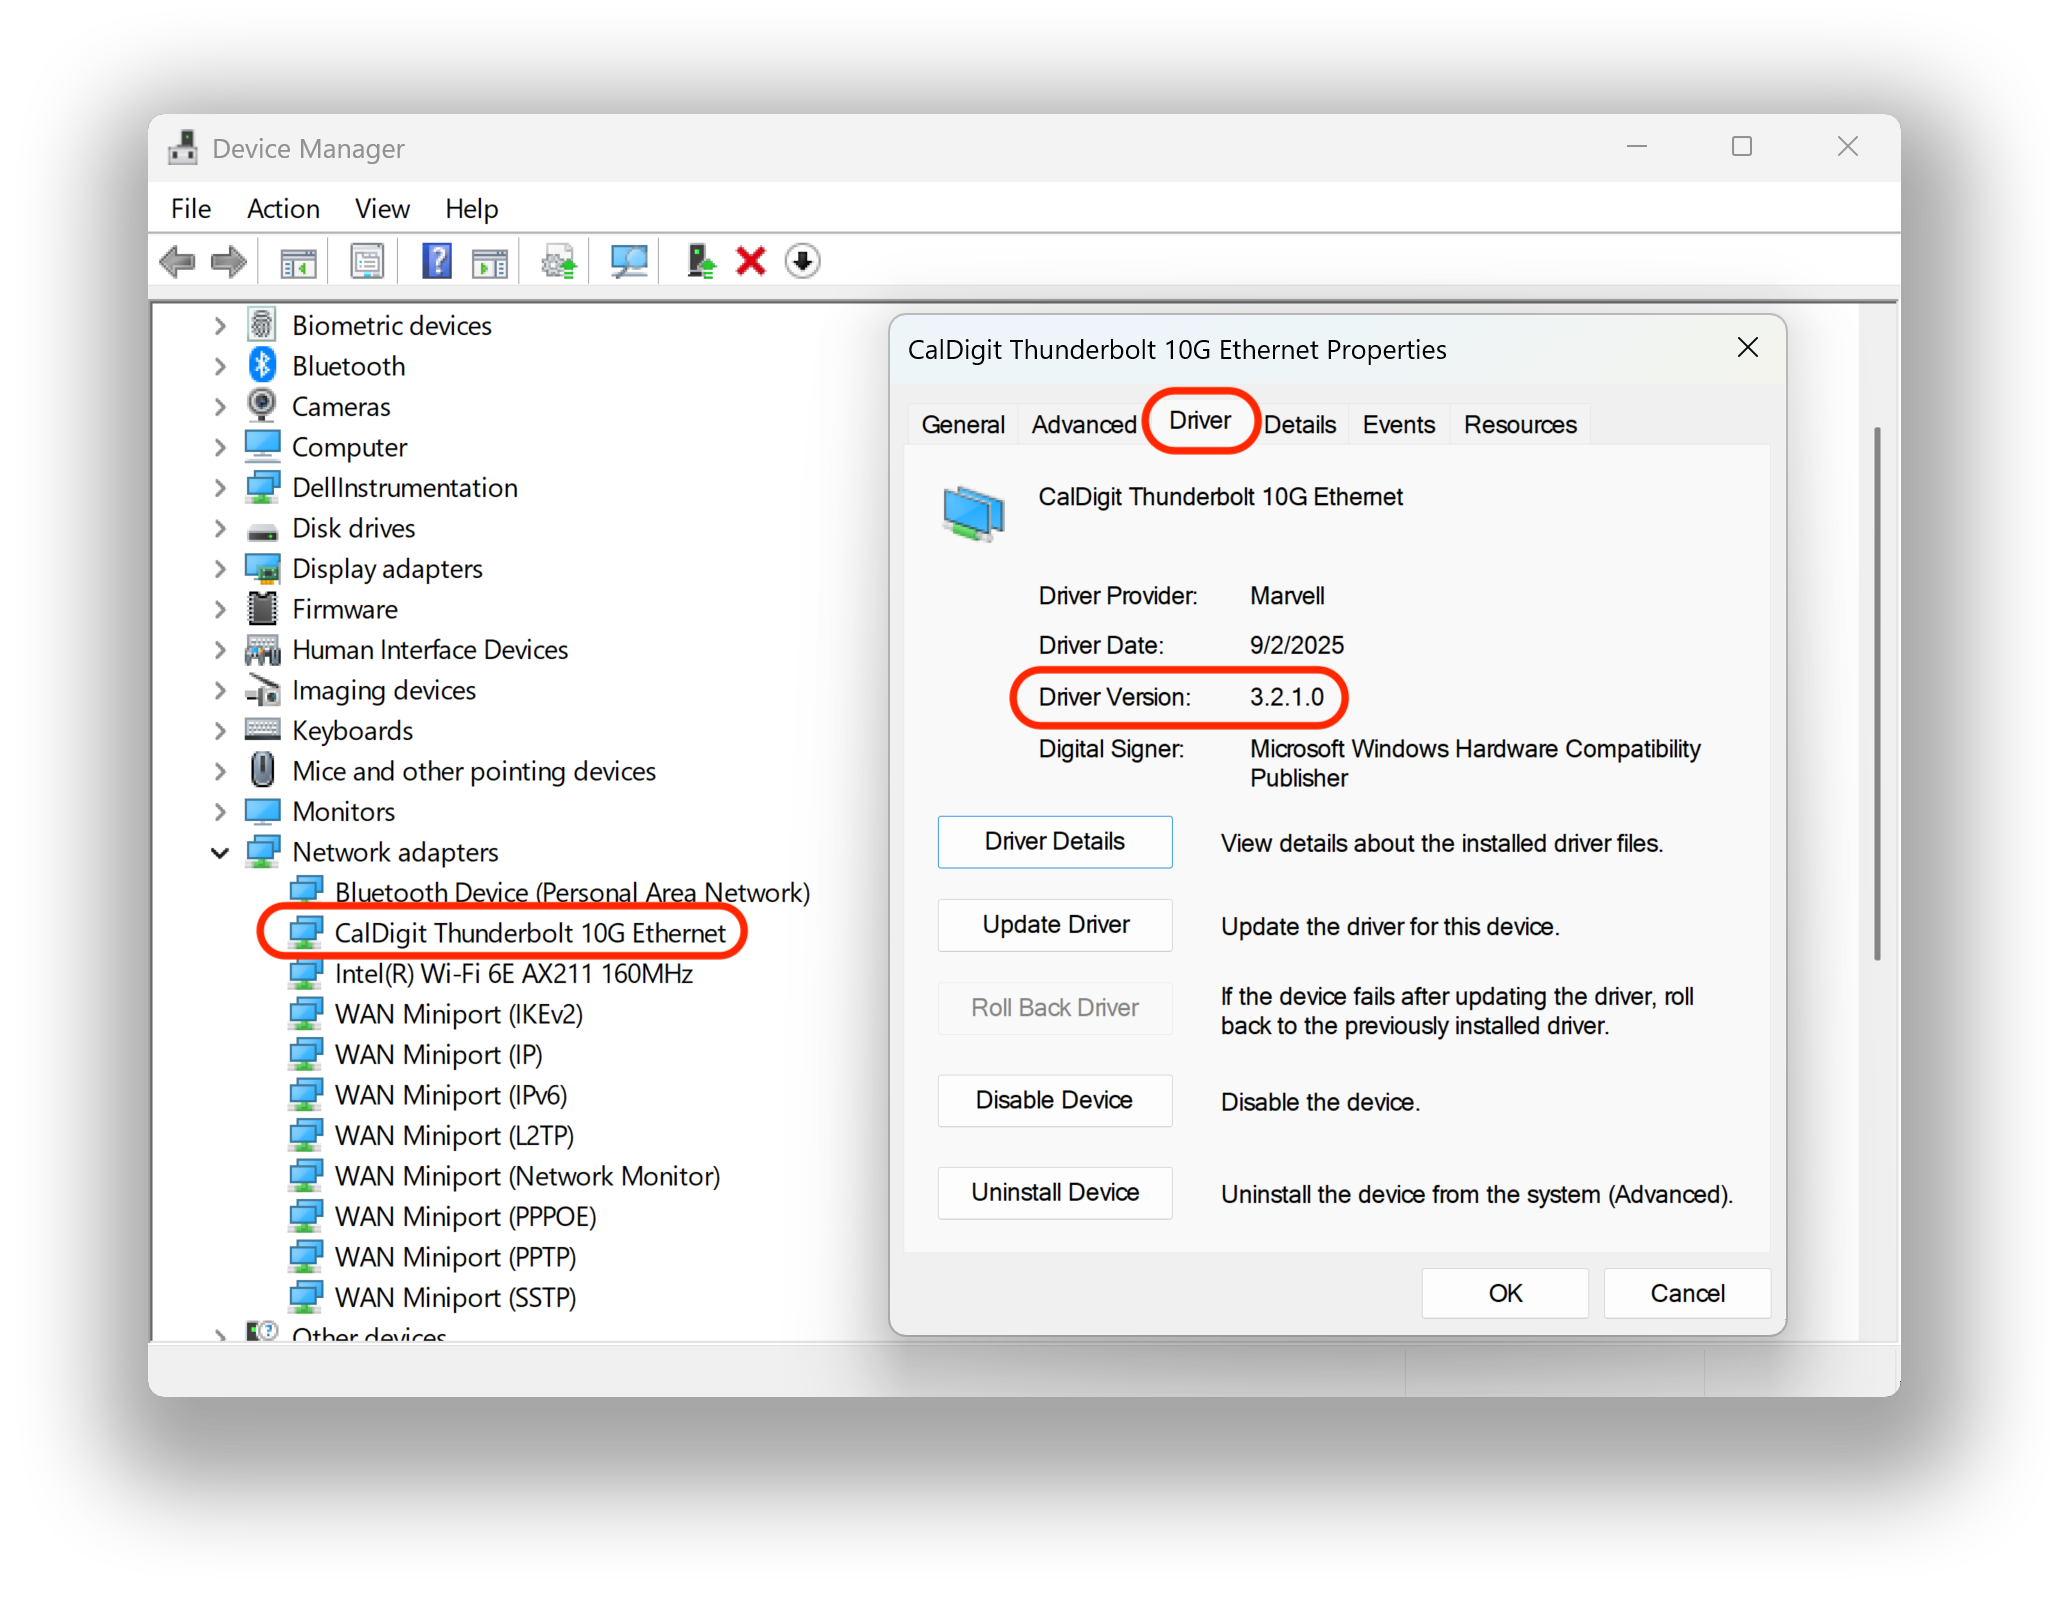Expand the Display adapters category
This screenshot has height=1600, width=2050.
pos(220,569)
